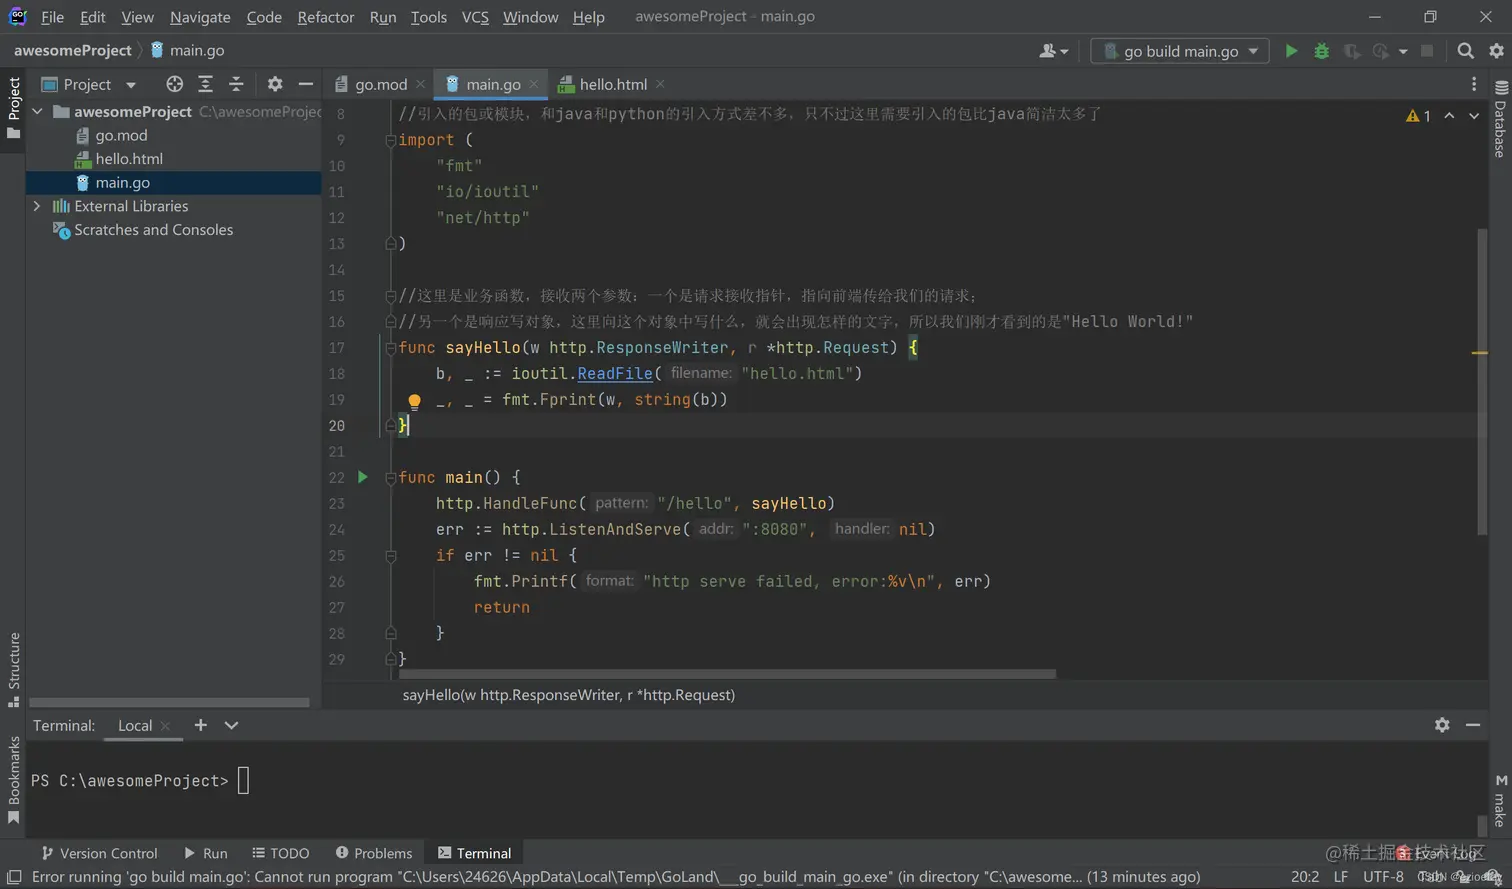Image resolution: width=1512 pixels, height=889 pixels.
Task: Click the editor vertical scrollbar
Action: (1482, 382)
